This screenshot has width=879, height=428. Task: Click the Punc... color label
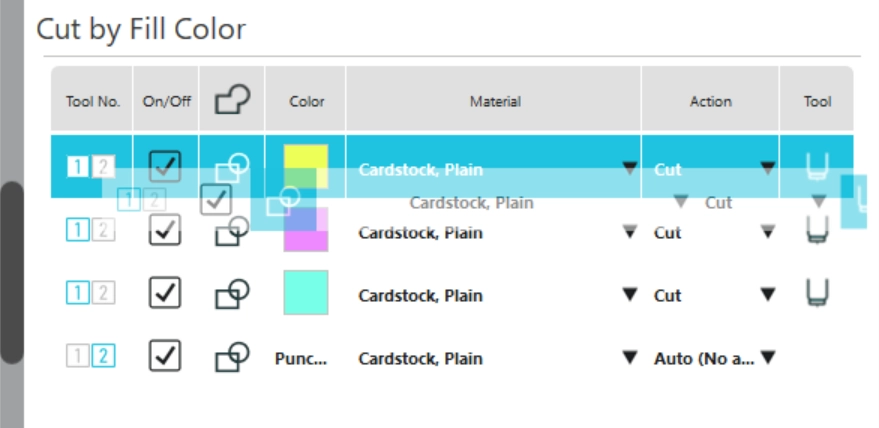point(301,358)
